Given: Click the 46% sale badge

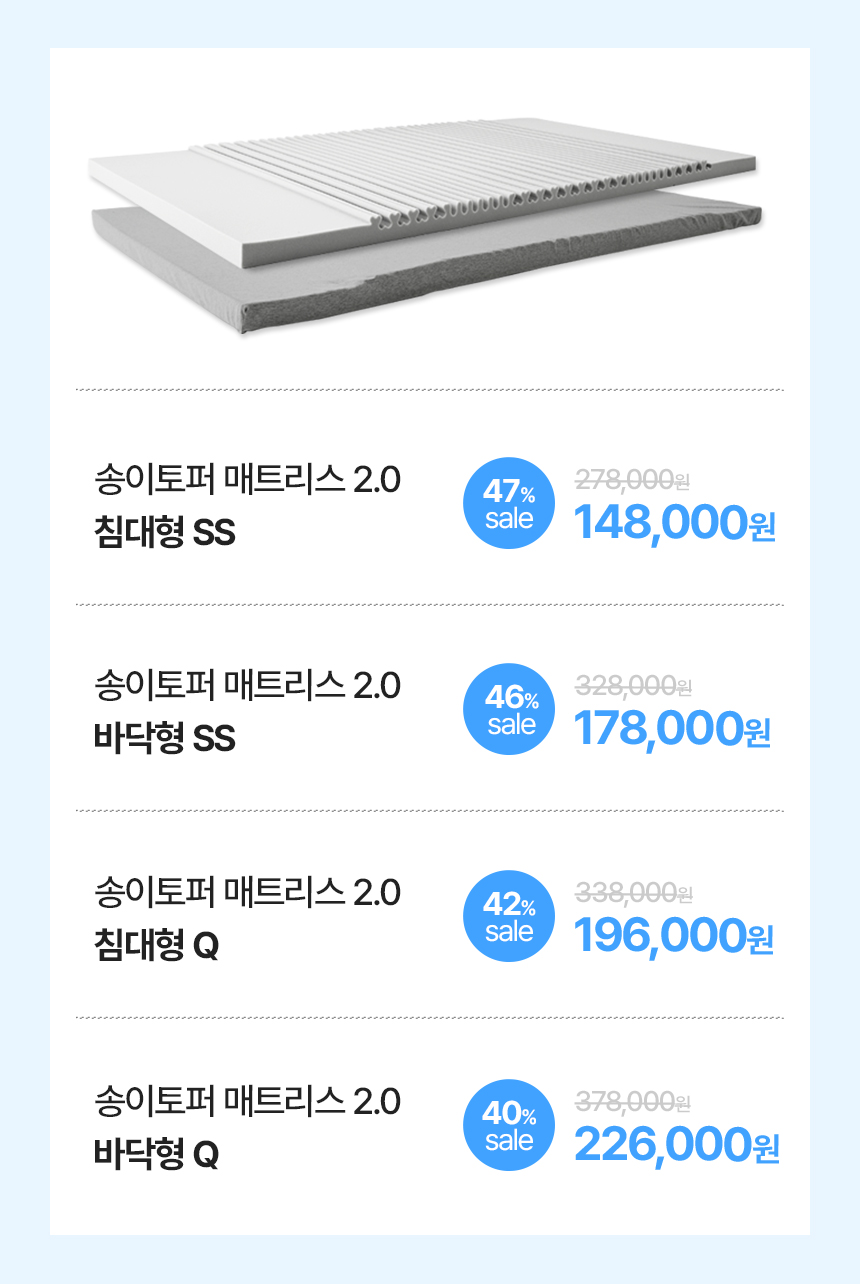Looking at the screenshot, I should pyautogui.click(x=509, y=709).
